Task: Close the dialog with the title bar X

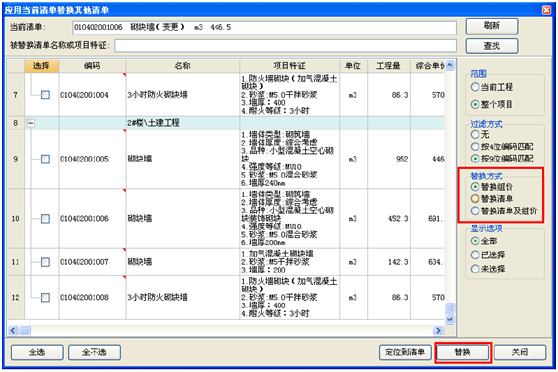Action: pyautogui.click(x=547, y=10)
